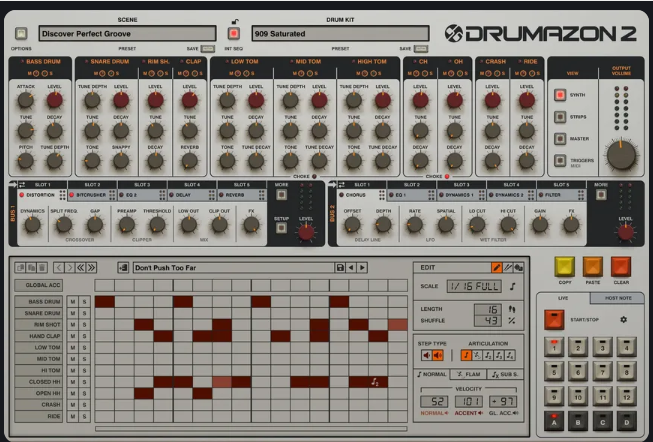Open the Drum Kit preset field
The height and width of the screenshot is (442, 653).
tap(340, 33)
